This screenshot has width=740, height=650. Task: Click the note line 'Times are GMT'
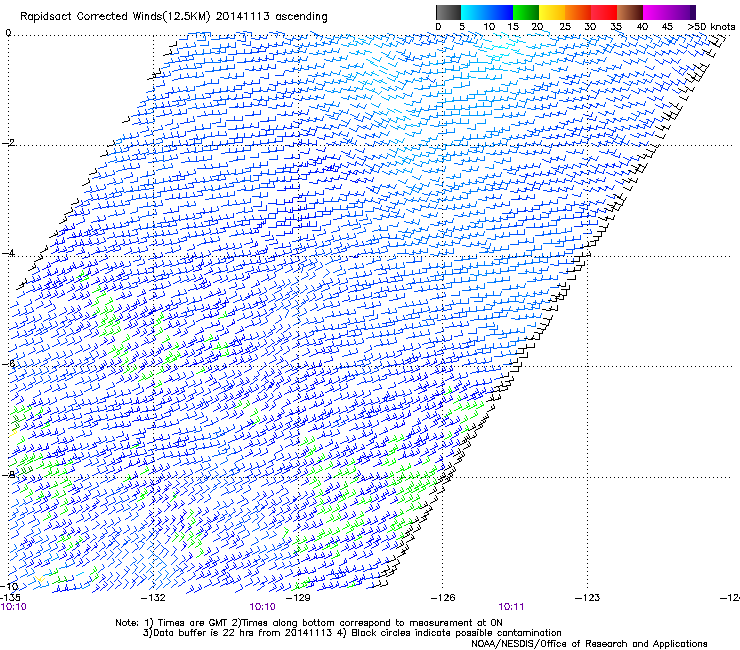click(192, 623)
